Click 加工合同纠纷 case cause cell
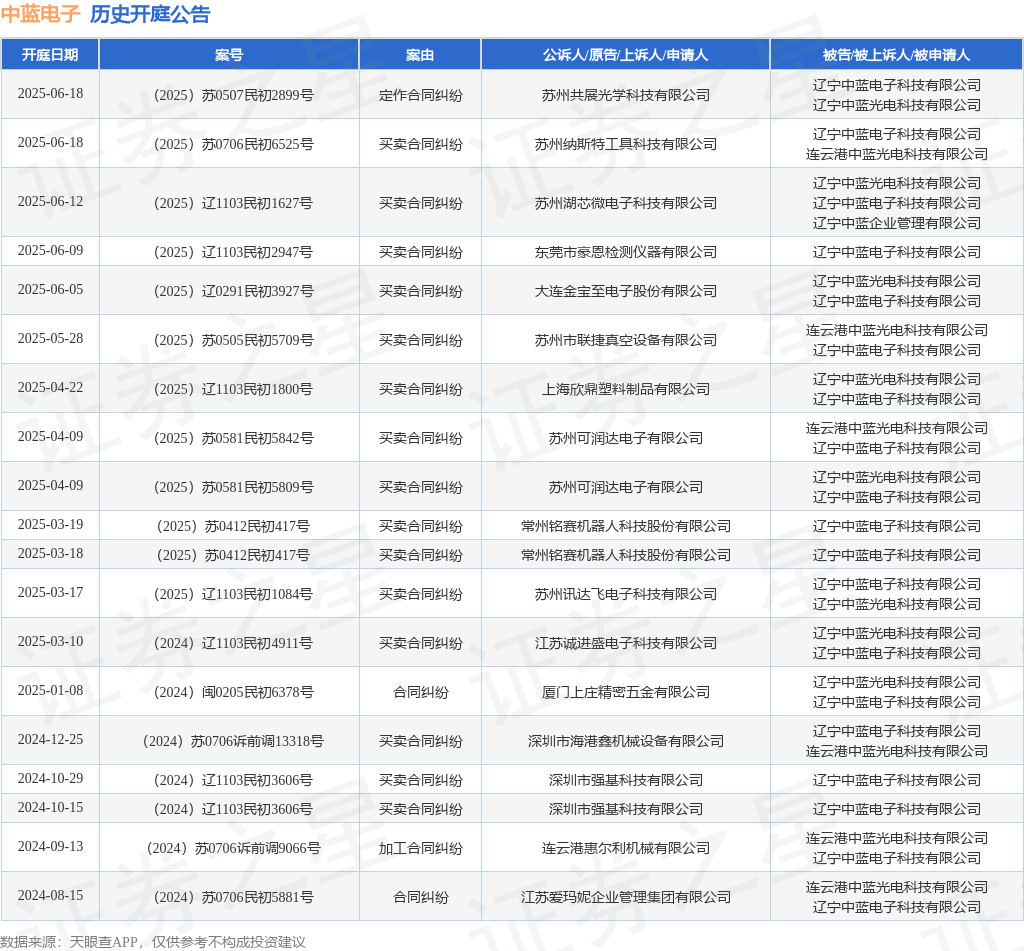The height and width of the screenshot is (951, 1024). [420, 848]
